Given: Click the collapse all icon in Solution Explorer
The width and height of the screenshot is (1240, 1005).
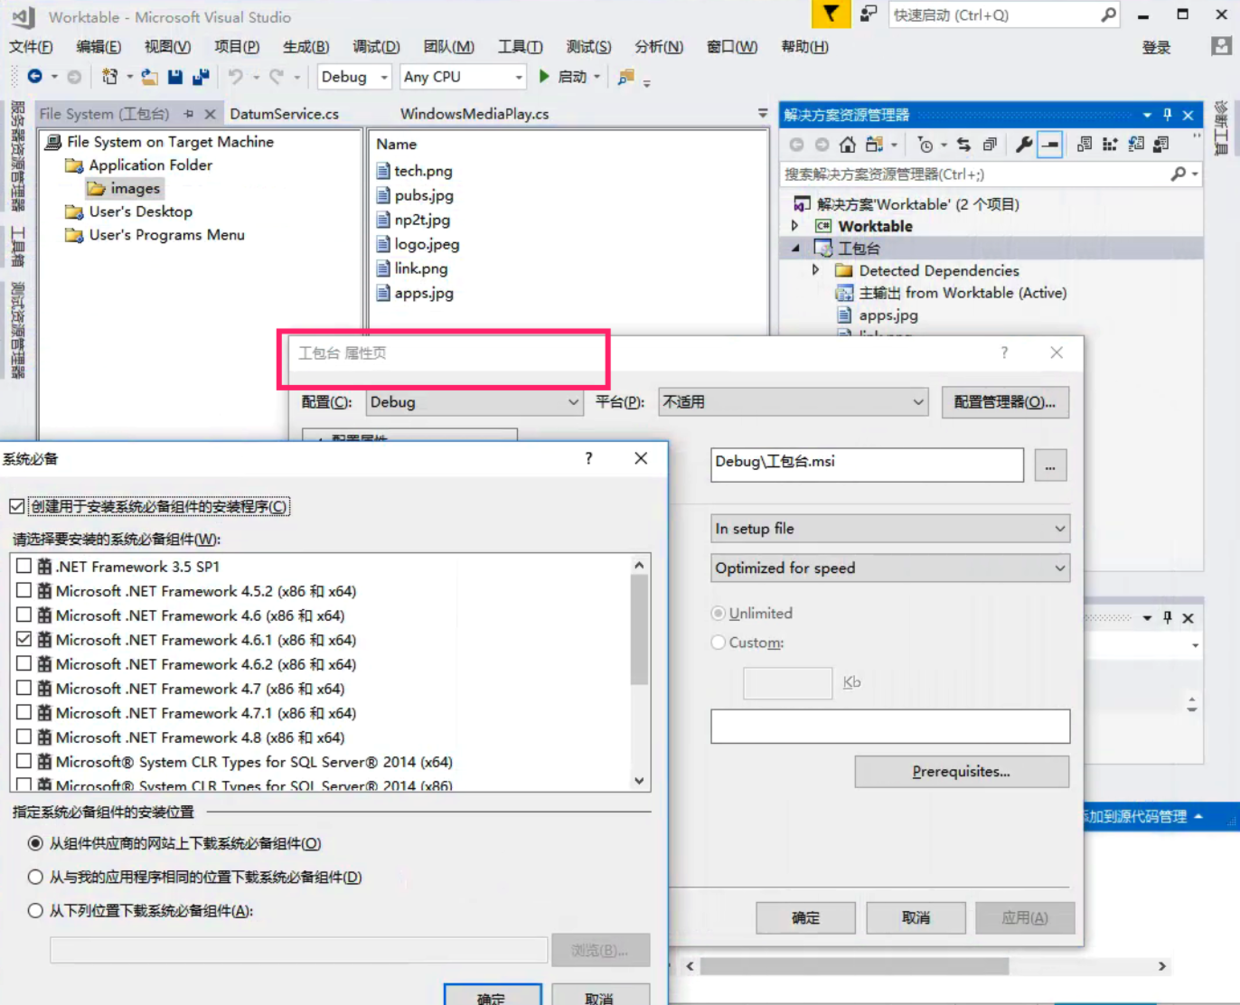Looking at the screenshot, I should 989,145.
